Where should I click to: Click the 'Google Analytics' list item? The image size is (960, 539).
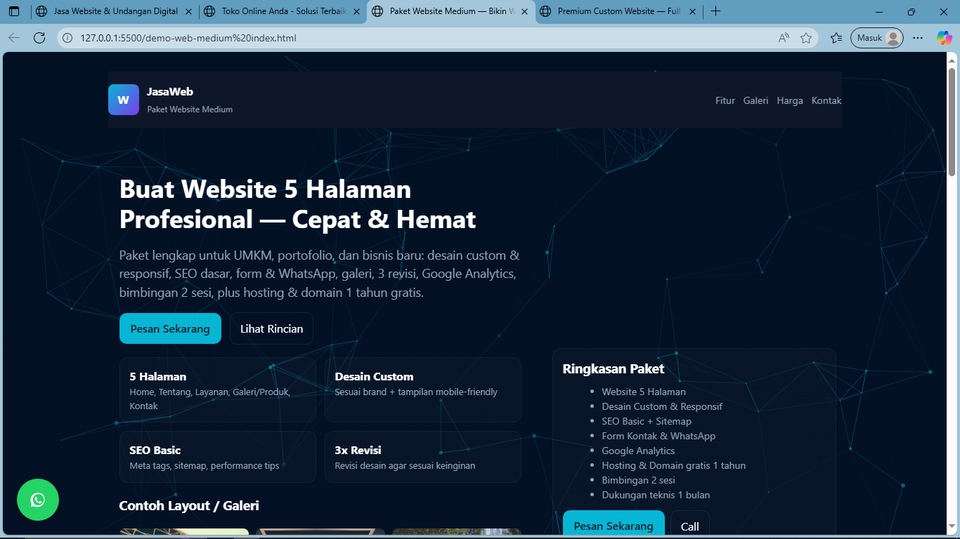[x=638, y=450]
